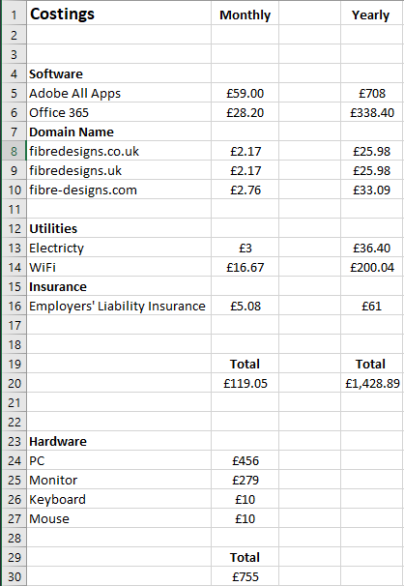Viewport: 404px width, 586px height.
Task: Select the hardware total £755 cell
Action: 245,577
